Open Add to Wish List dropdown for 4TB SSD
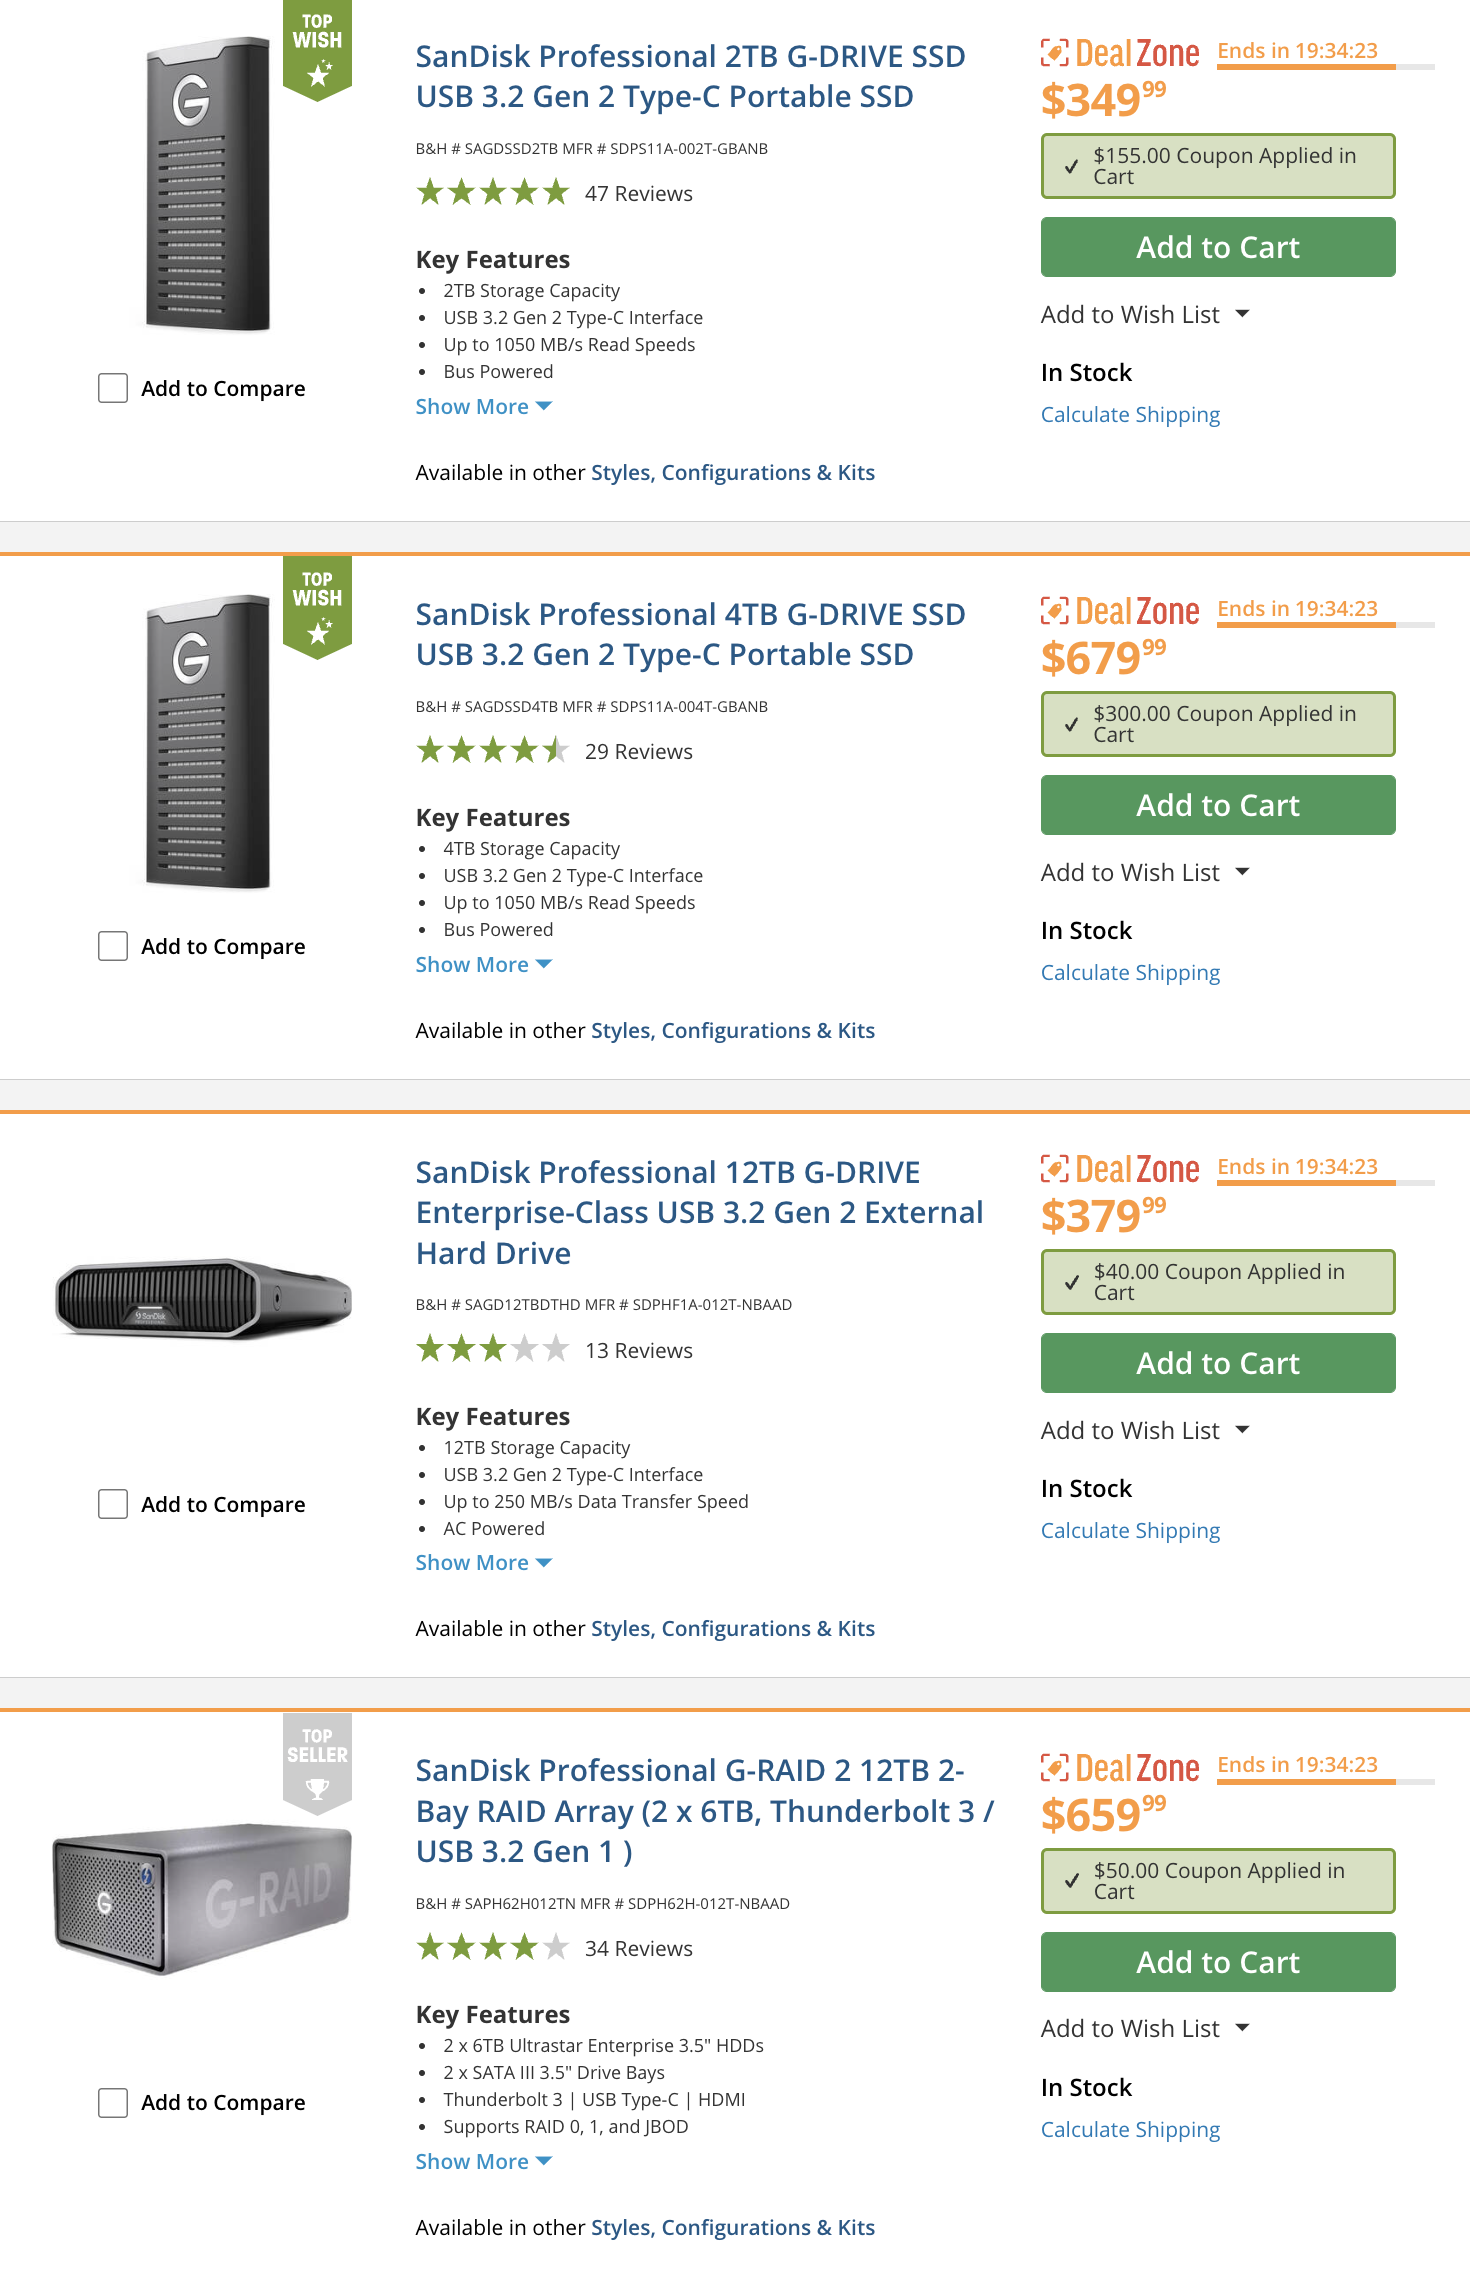 click(x=1145, y=873)
